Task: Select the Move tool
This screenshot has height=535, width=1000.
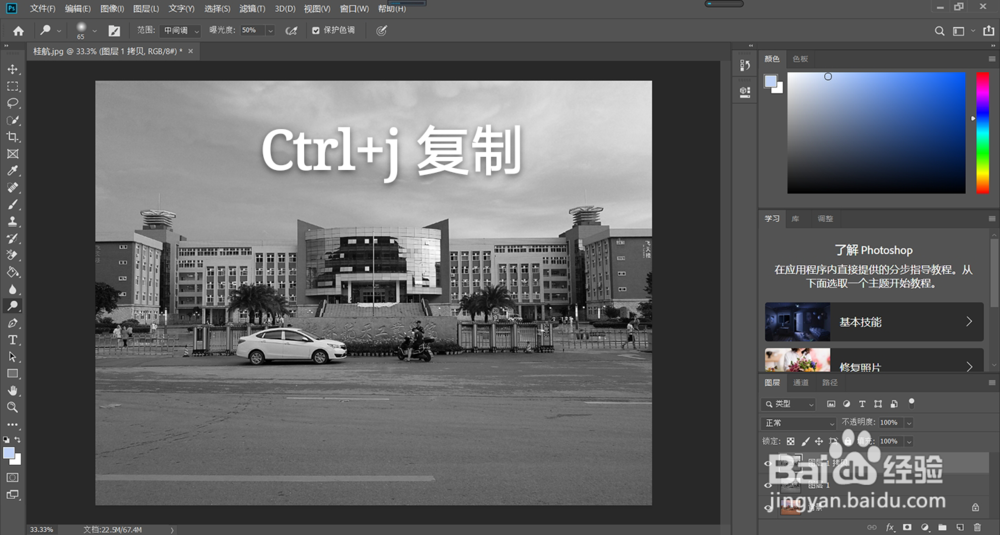Action: (x=12, y=69)
